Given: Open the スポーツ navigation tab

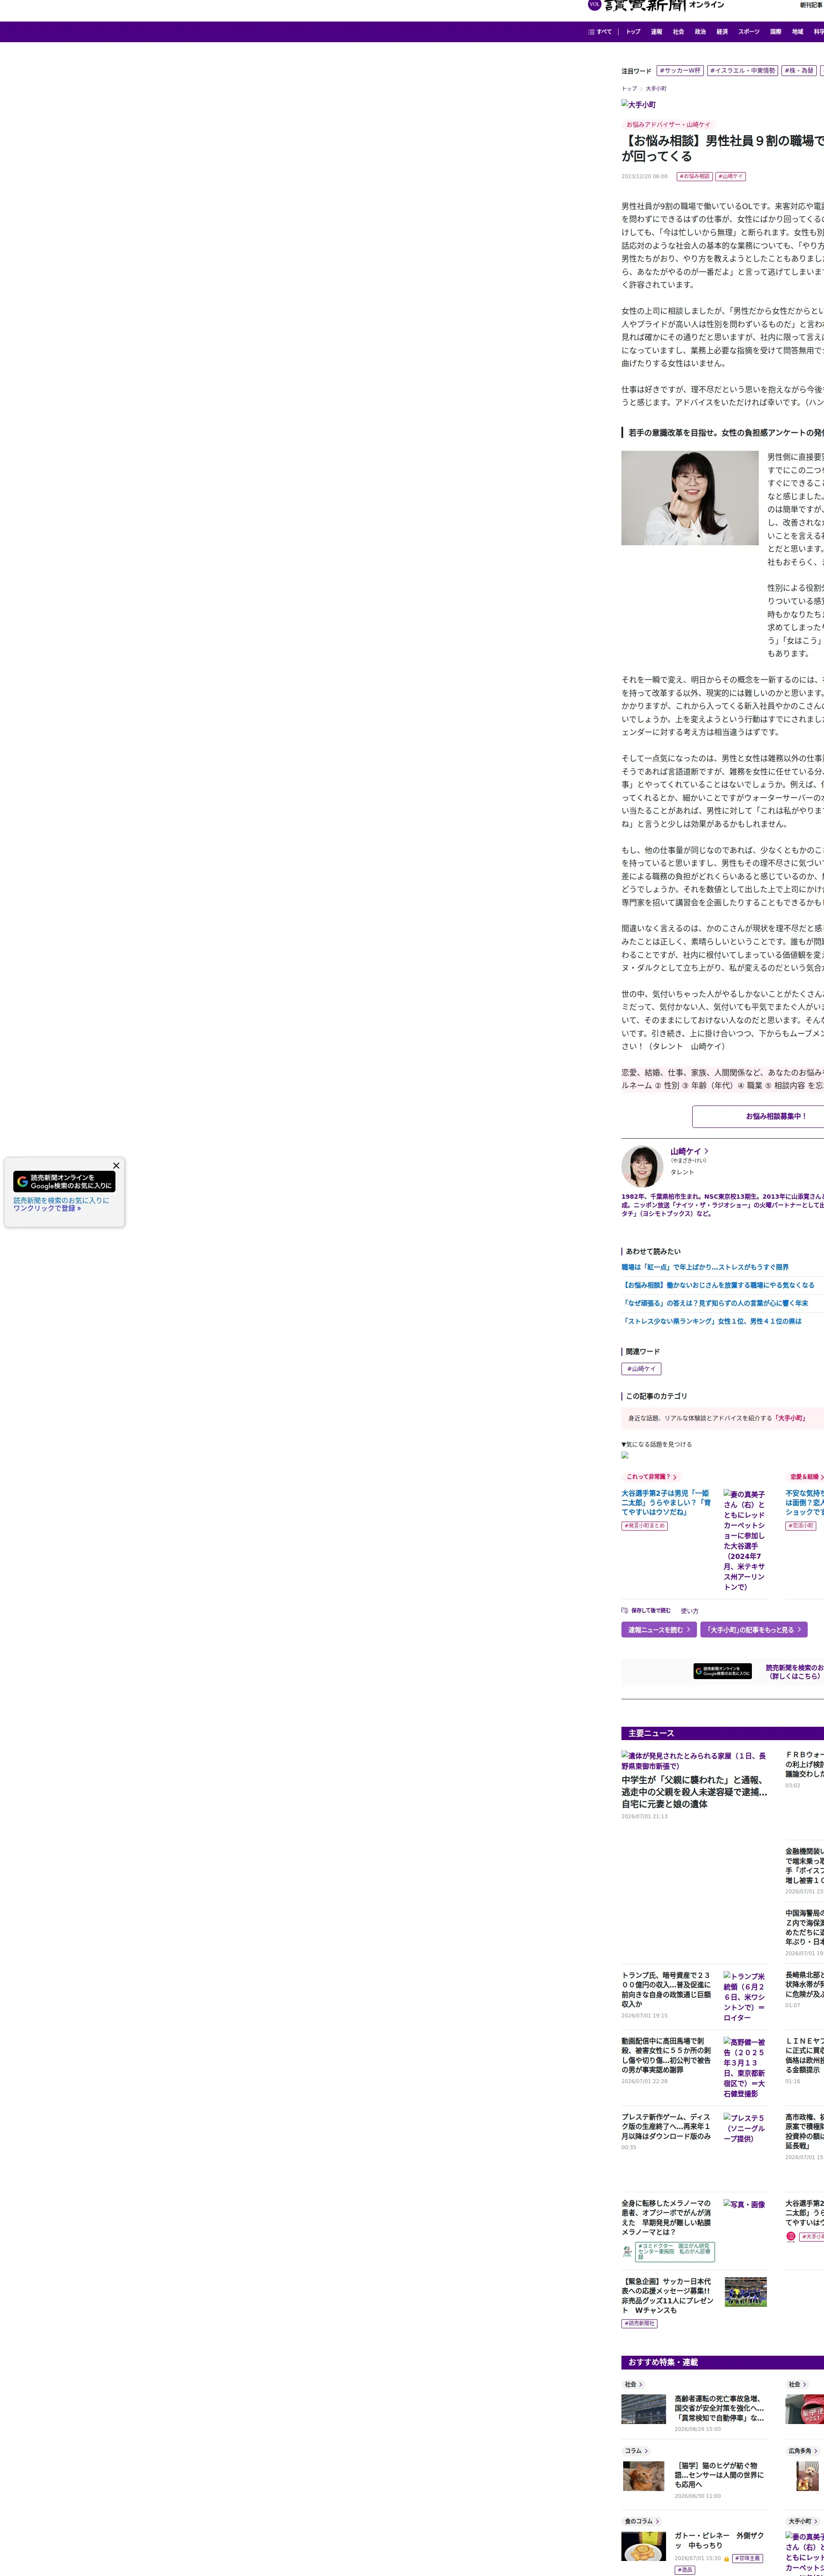Looking at the screenshot, I should click(x=749, y=32).
